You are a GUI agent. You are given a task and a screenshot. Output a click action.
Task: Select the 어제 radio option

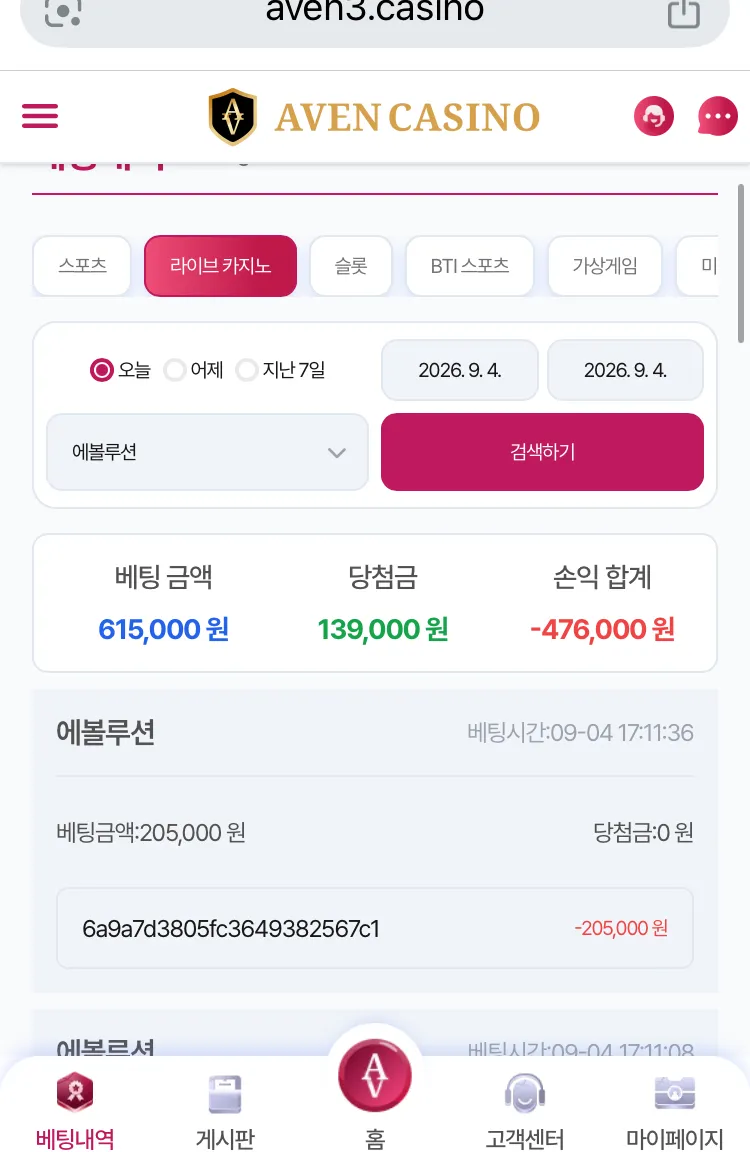175,370
